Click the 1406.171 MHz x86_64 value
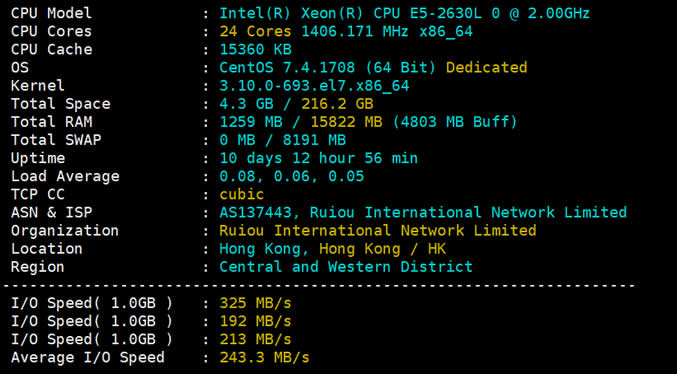The image size is (677, 374). click(387, 32)
